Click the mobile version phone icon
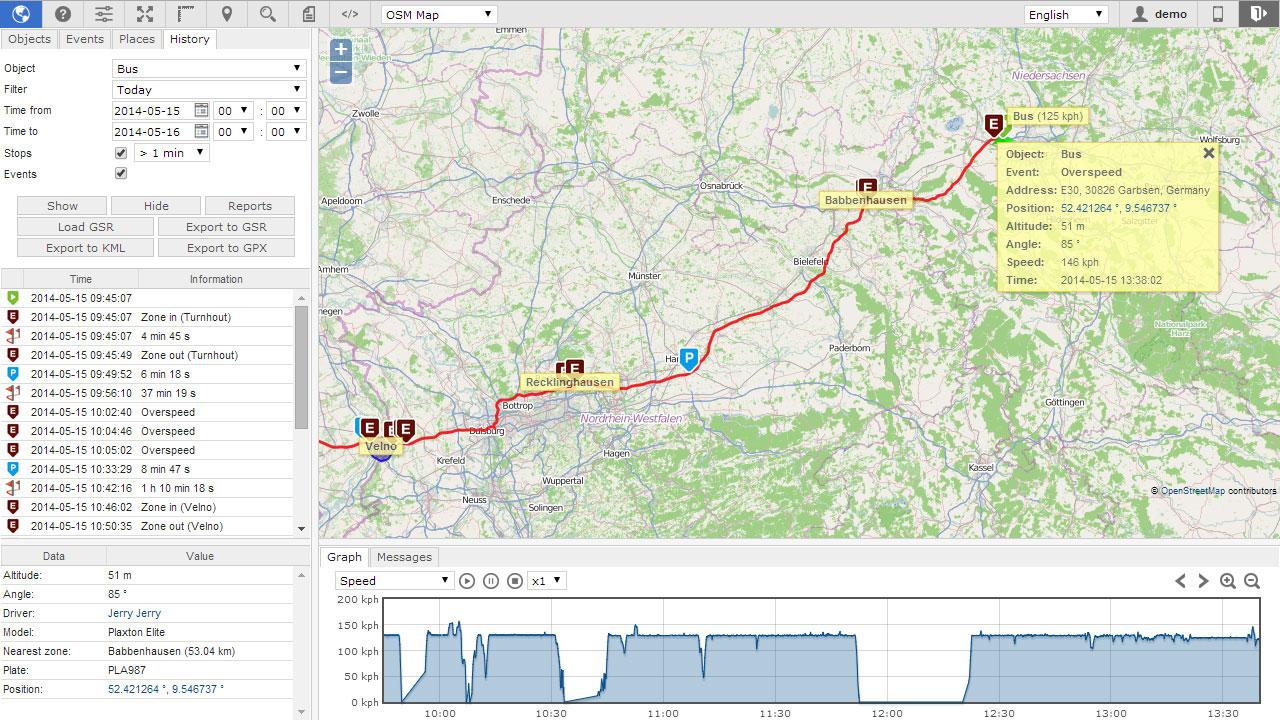 (x=1218, y=14)
